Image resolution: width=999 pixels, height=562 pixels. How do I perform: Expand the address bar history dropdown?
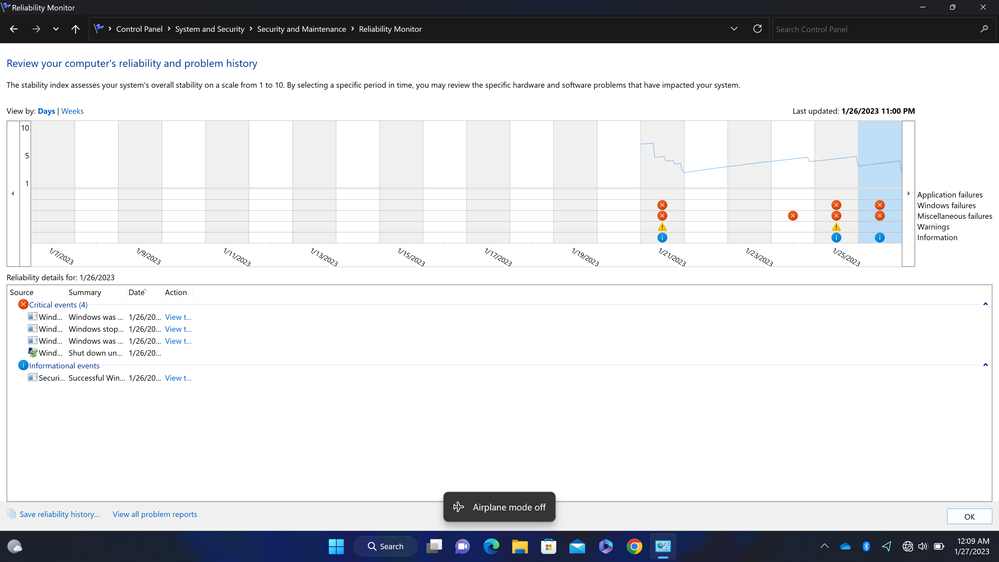point(734,29)
